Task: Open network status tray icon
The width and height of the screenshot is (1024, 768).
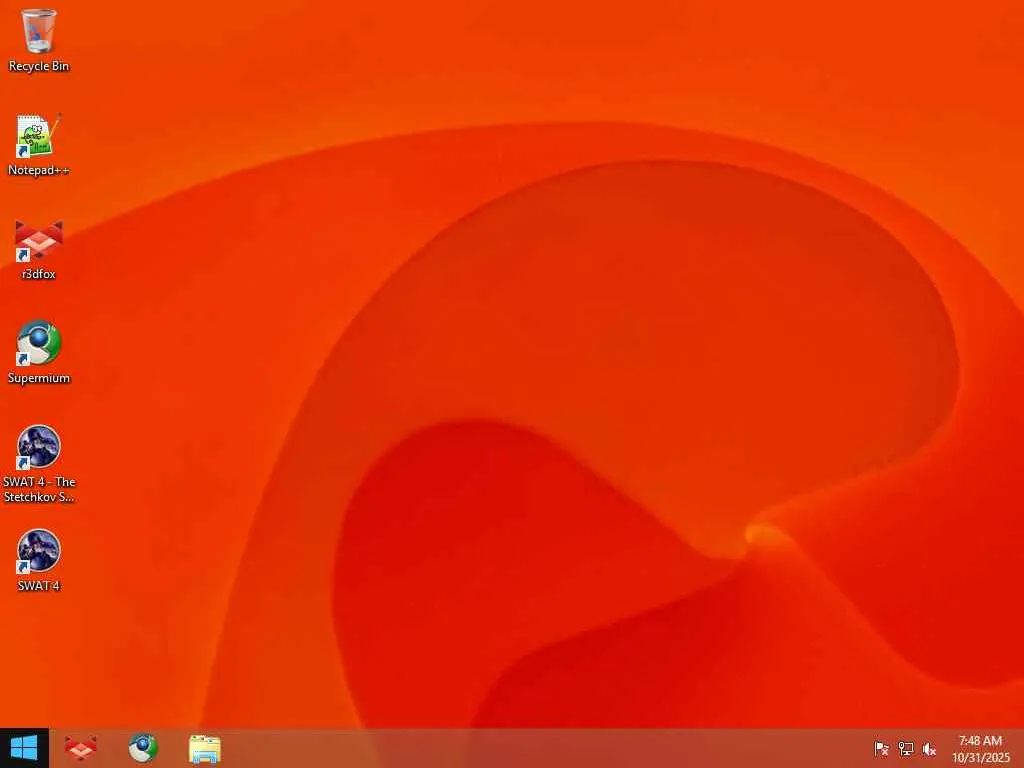Action: 905,749
